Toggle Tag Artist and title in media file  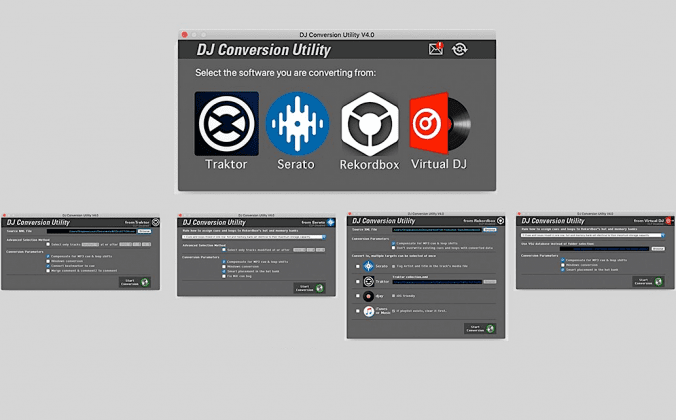[394, 266]
